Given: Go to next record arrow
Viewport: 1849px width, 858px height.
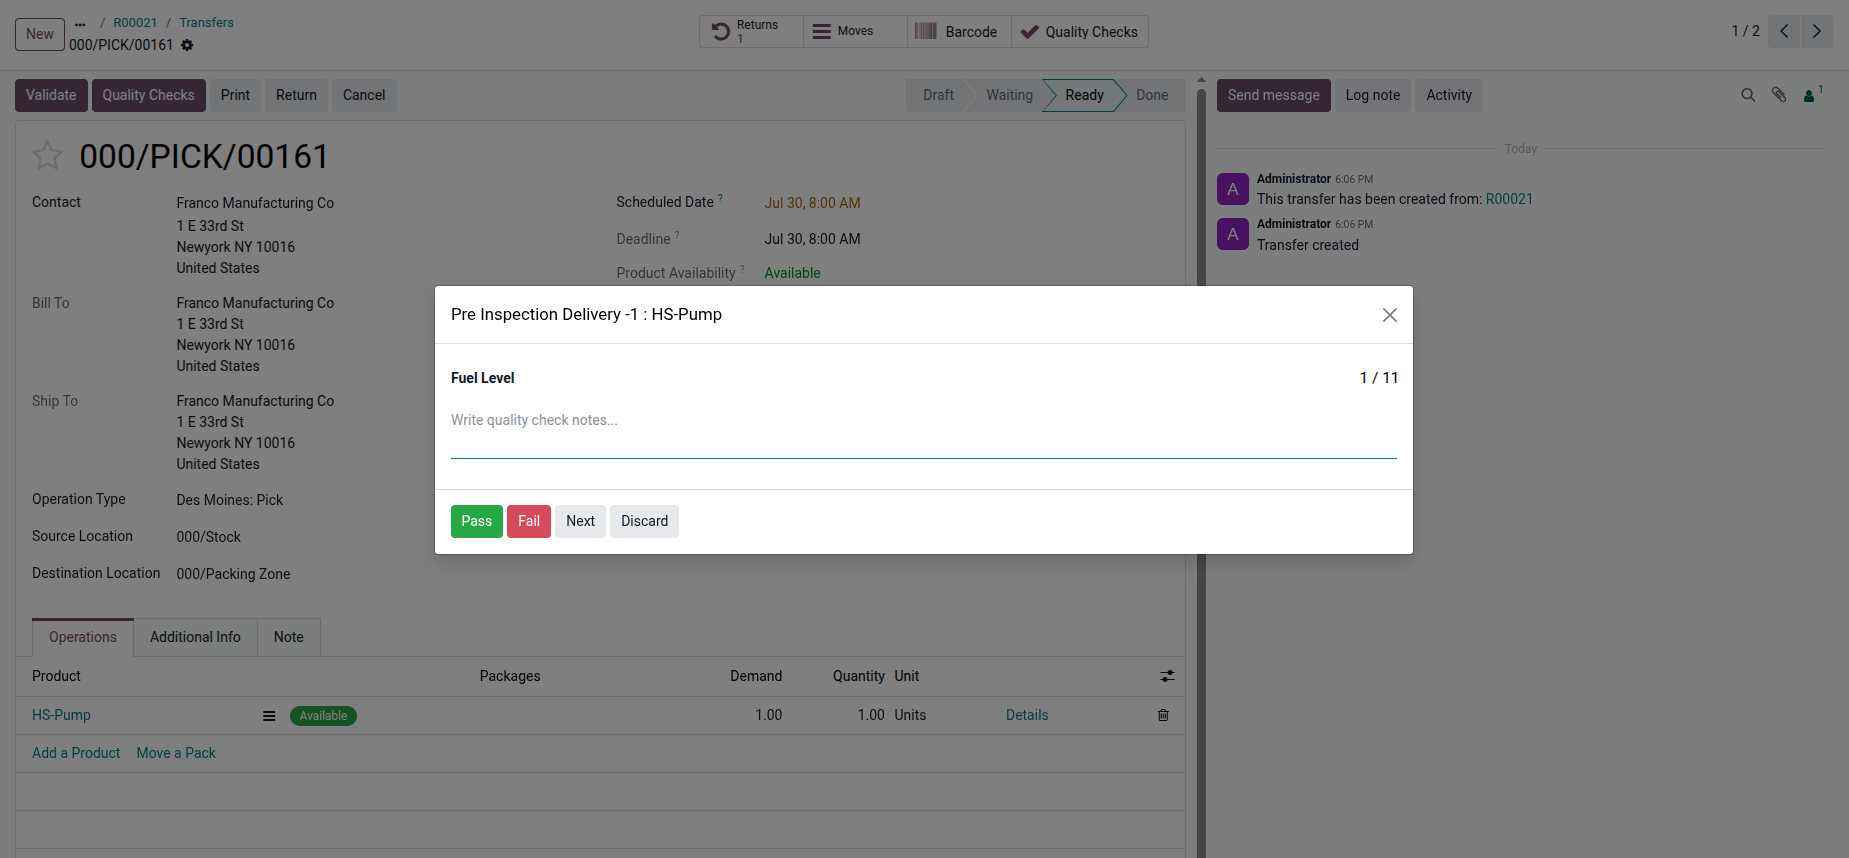Looking at the screenshot, I should (x=1817, y=31).
